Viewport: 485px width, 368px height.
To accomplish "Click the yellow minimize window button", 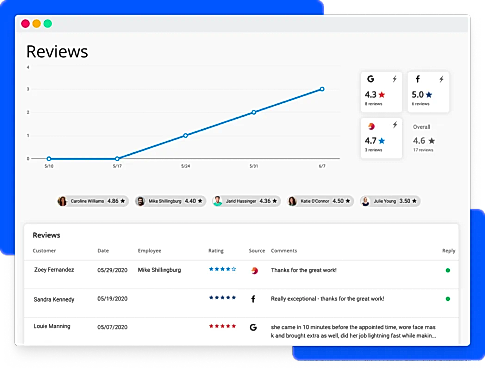I will pyautogui.click(x=37, y=24).
